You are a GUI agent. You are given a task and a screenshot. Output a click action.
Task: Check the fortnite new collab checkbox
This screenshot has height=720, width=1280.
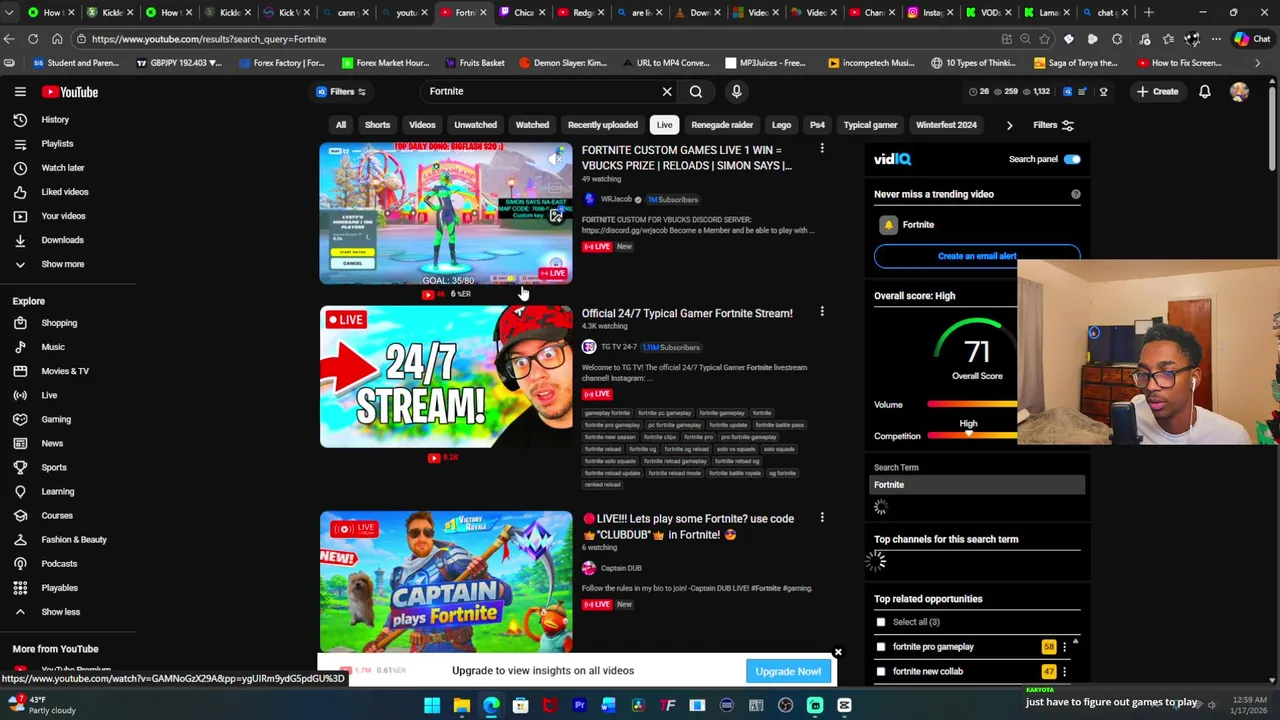[x=881, y=672]
